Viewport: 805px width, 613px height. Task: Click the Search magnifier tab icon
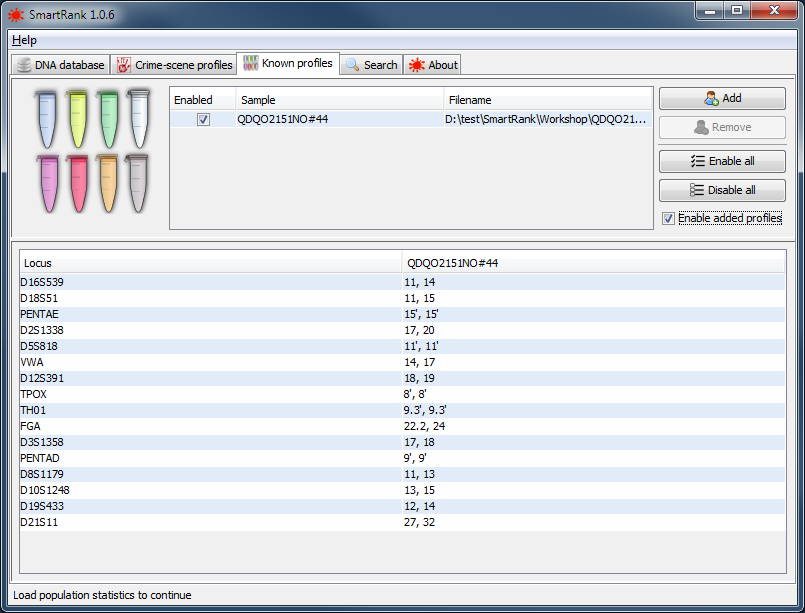click(x=352, y=65)
